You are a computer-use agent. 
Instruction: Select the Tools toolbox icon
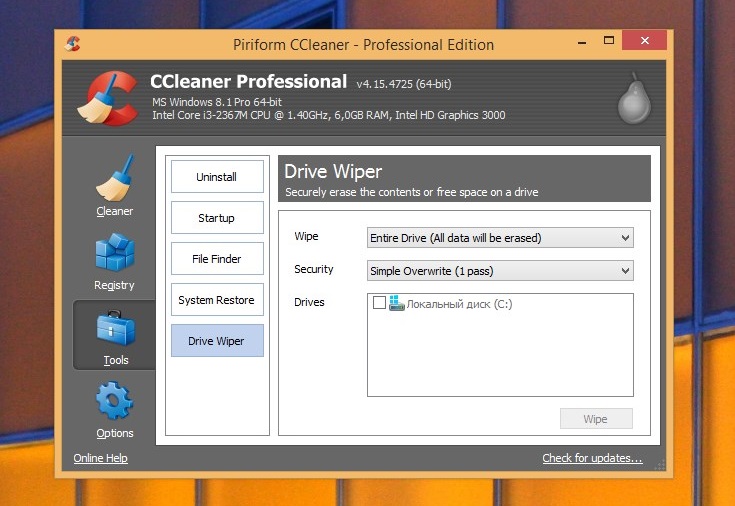(114, 328)
